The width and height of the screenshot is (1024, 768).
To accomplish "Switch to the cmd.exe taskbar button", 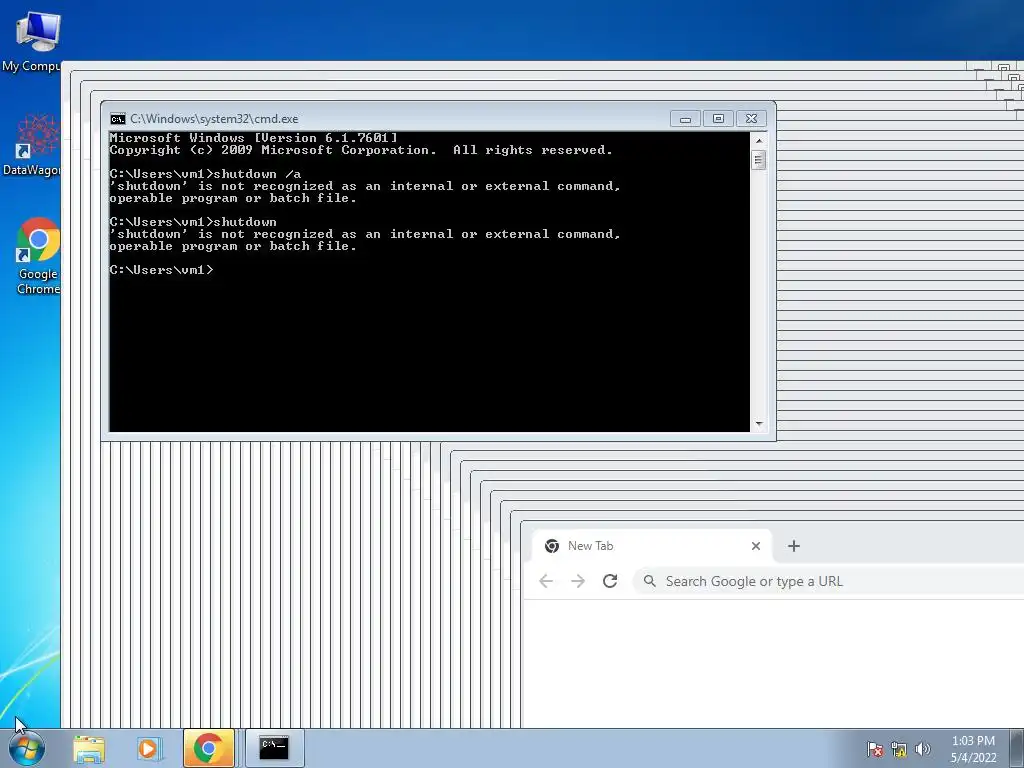I will pos(274,748).
